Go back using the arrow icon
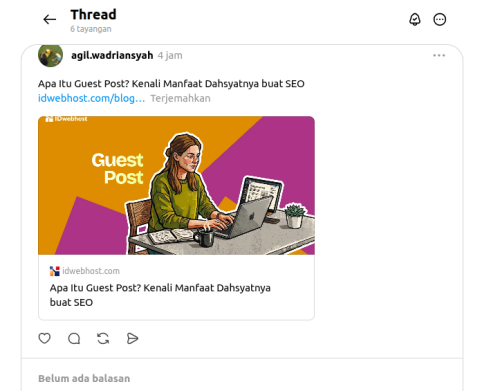The width and height of the screenshot is (500, 391). click(x=50, y=19)
